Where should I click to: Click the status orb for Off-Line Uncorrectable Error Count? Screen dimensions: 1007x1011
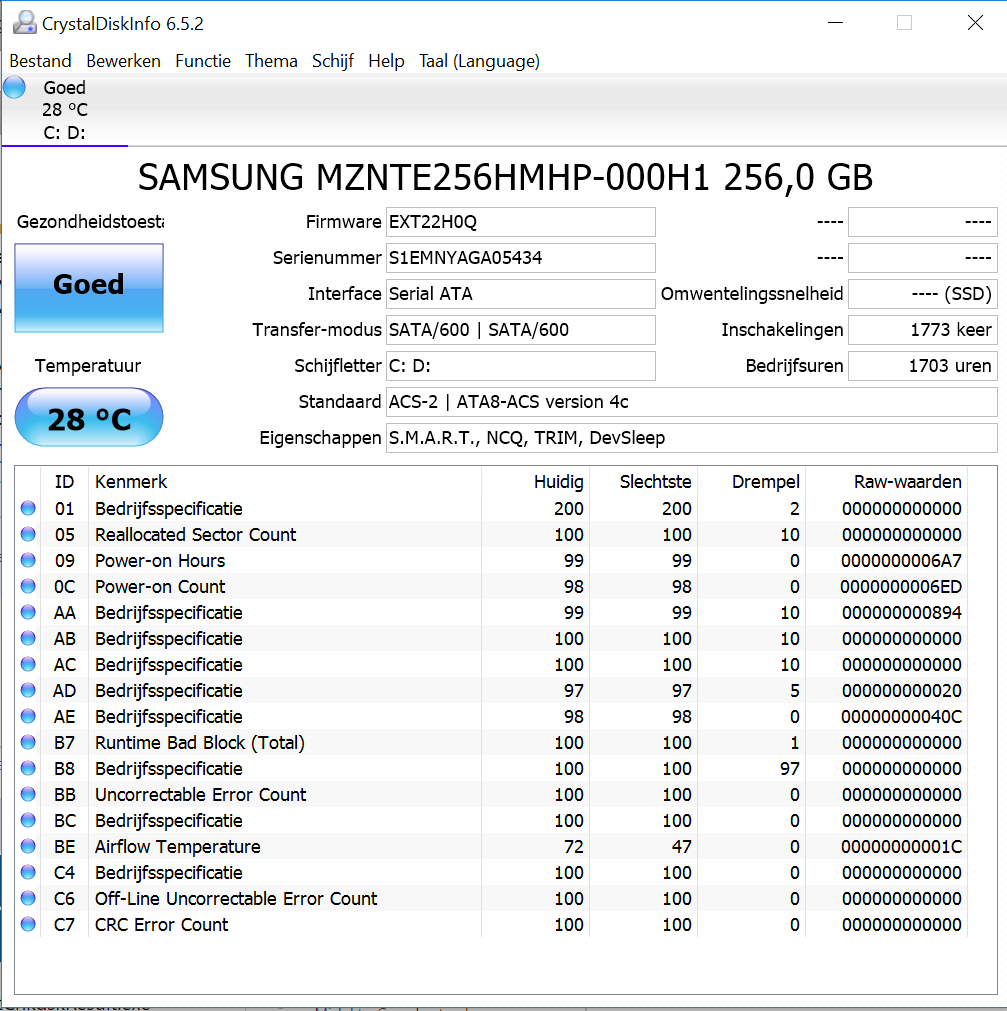[28, 898]
